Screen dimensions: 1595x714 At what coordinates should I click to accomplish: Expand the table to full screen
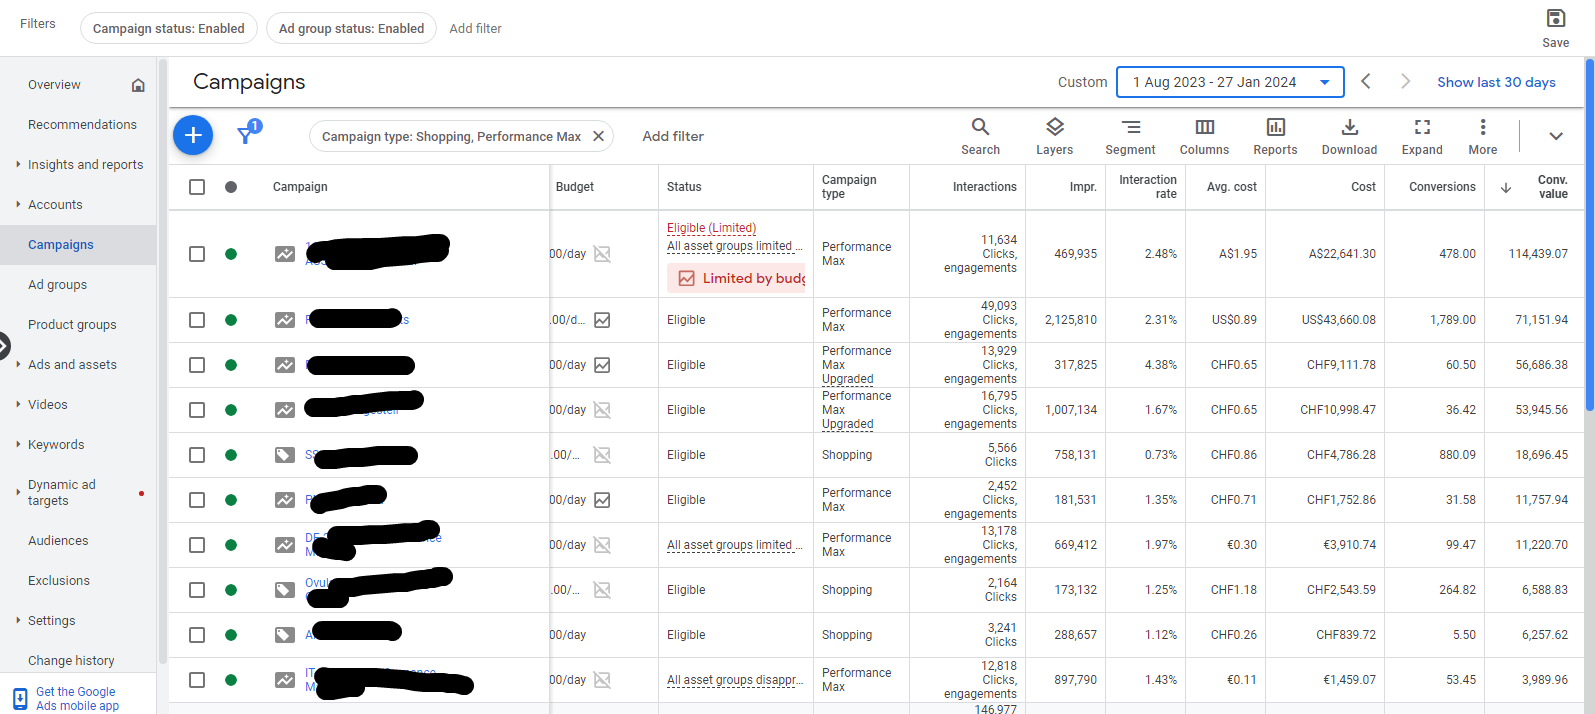(1422, 136)
